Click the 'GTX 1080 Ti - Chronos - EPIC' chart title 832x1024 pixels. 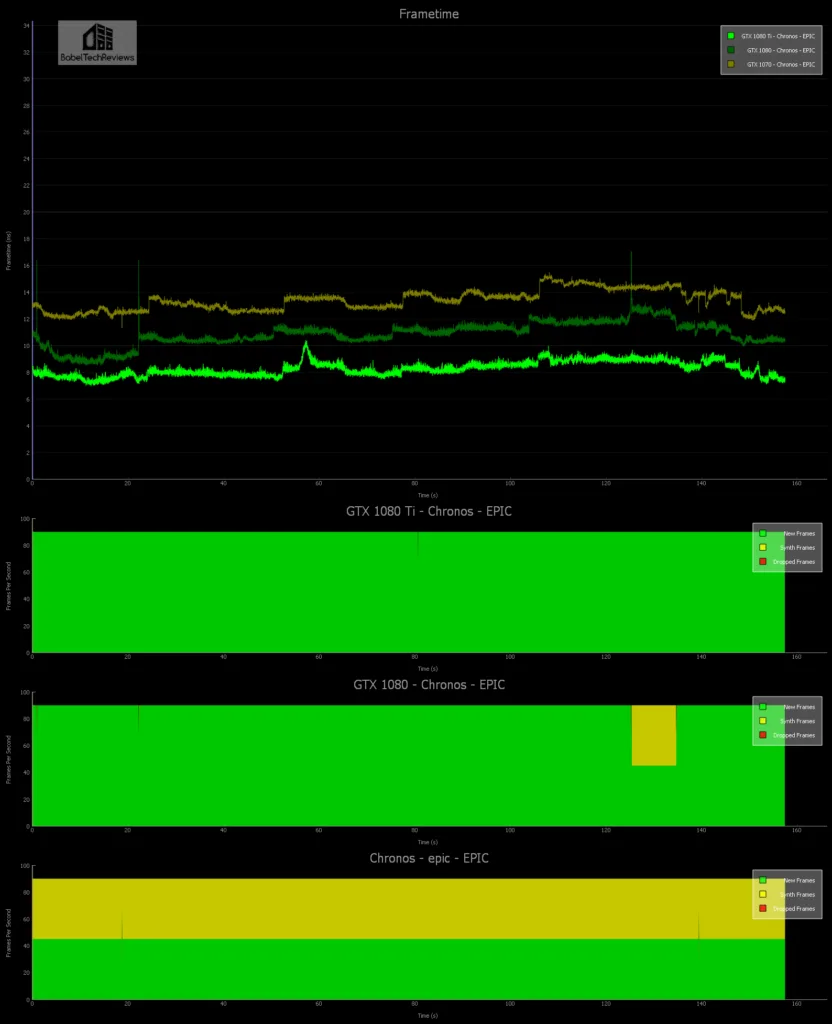(429, 511)
